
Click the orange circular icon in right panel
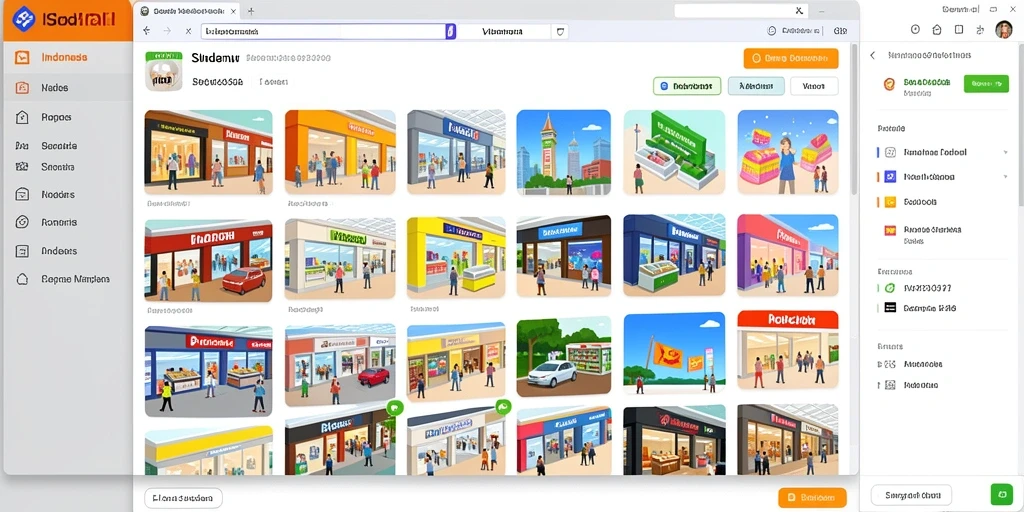[x=888, y=84]
